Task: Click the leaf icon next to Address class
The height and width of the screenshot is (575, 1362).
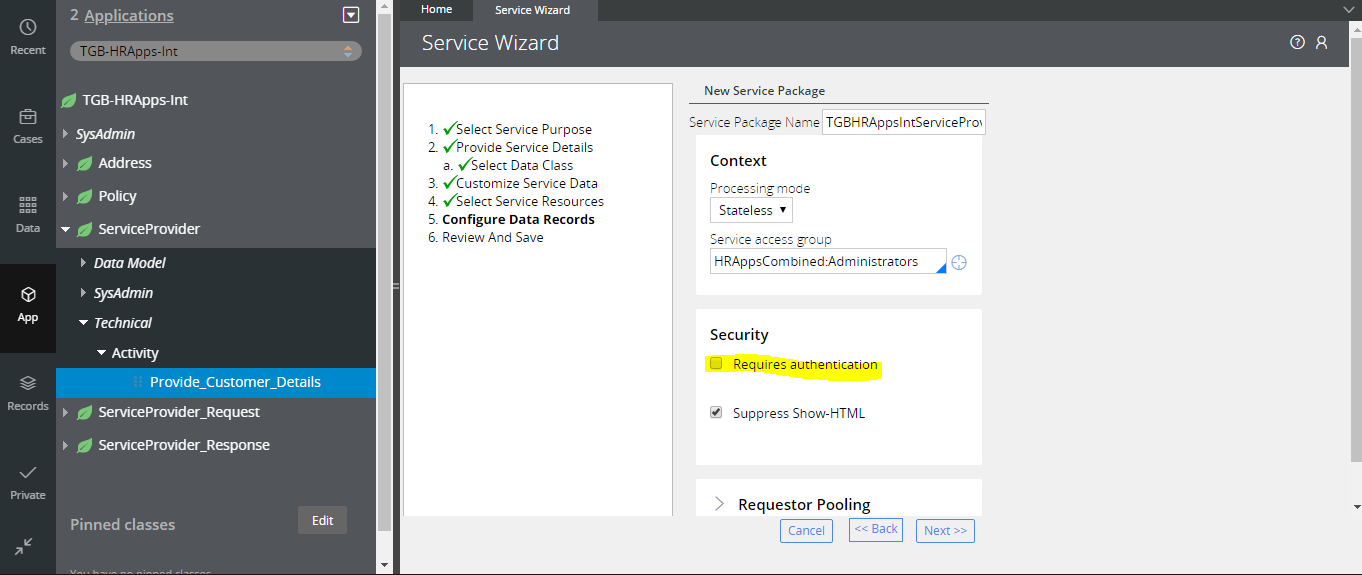Action: coord(85,164)
